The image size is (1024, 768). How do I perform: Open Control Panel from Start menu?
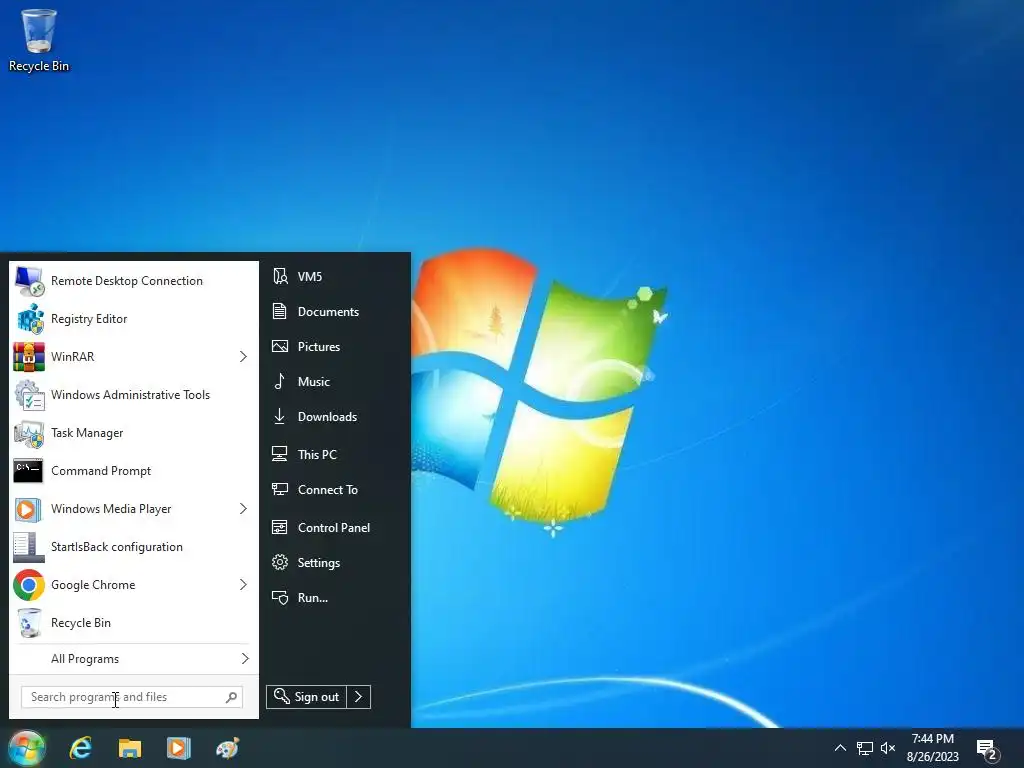point(335,528)
